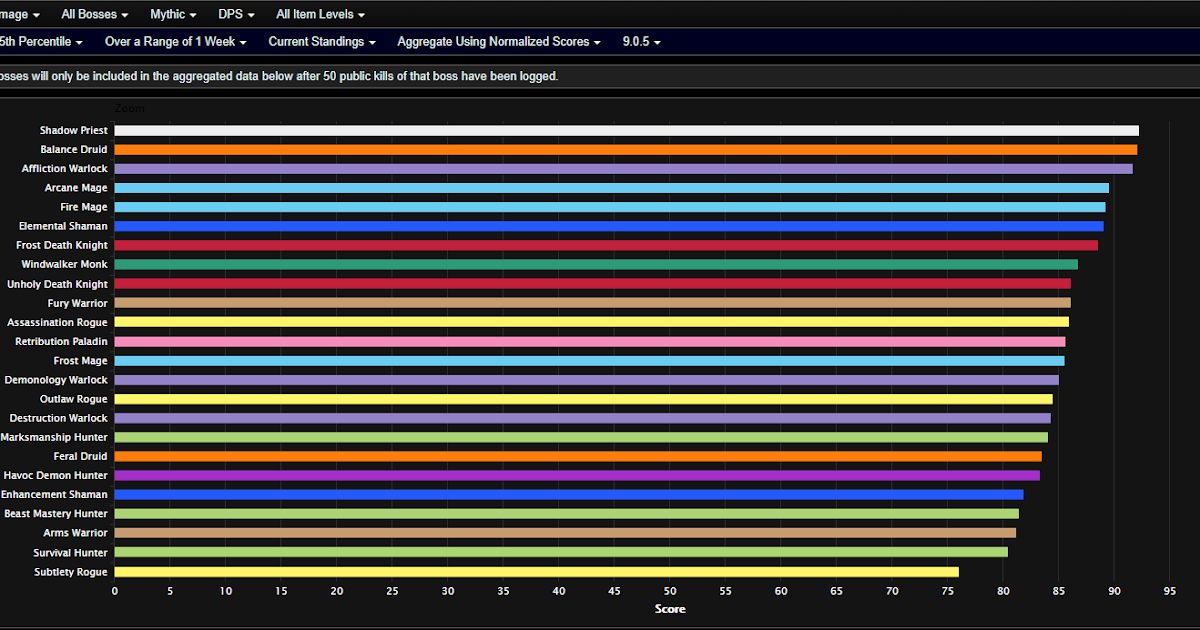Viewport: 1200px width, 630px height.
Task: Click the Elemental Shaman blue bar
Action: pos(609,226)
